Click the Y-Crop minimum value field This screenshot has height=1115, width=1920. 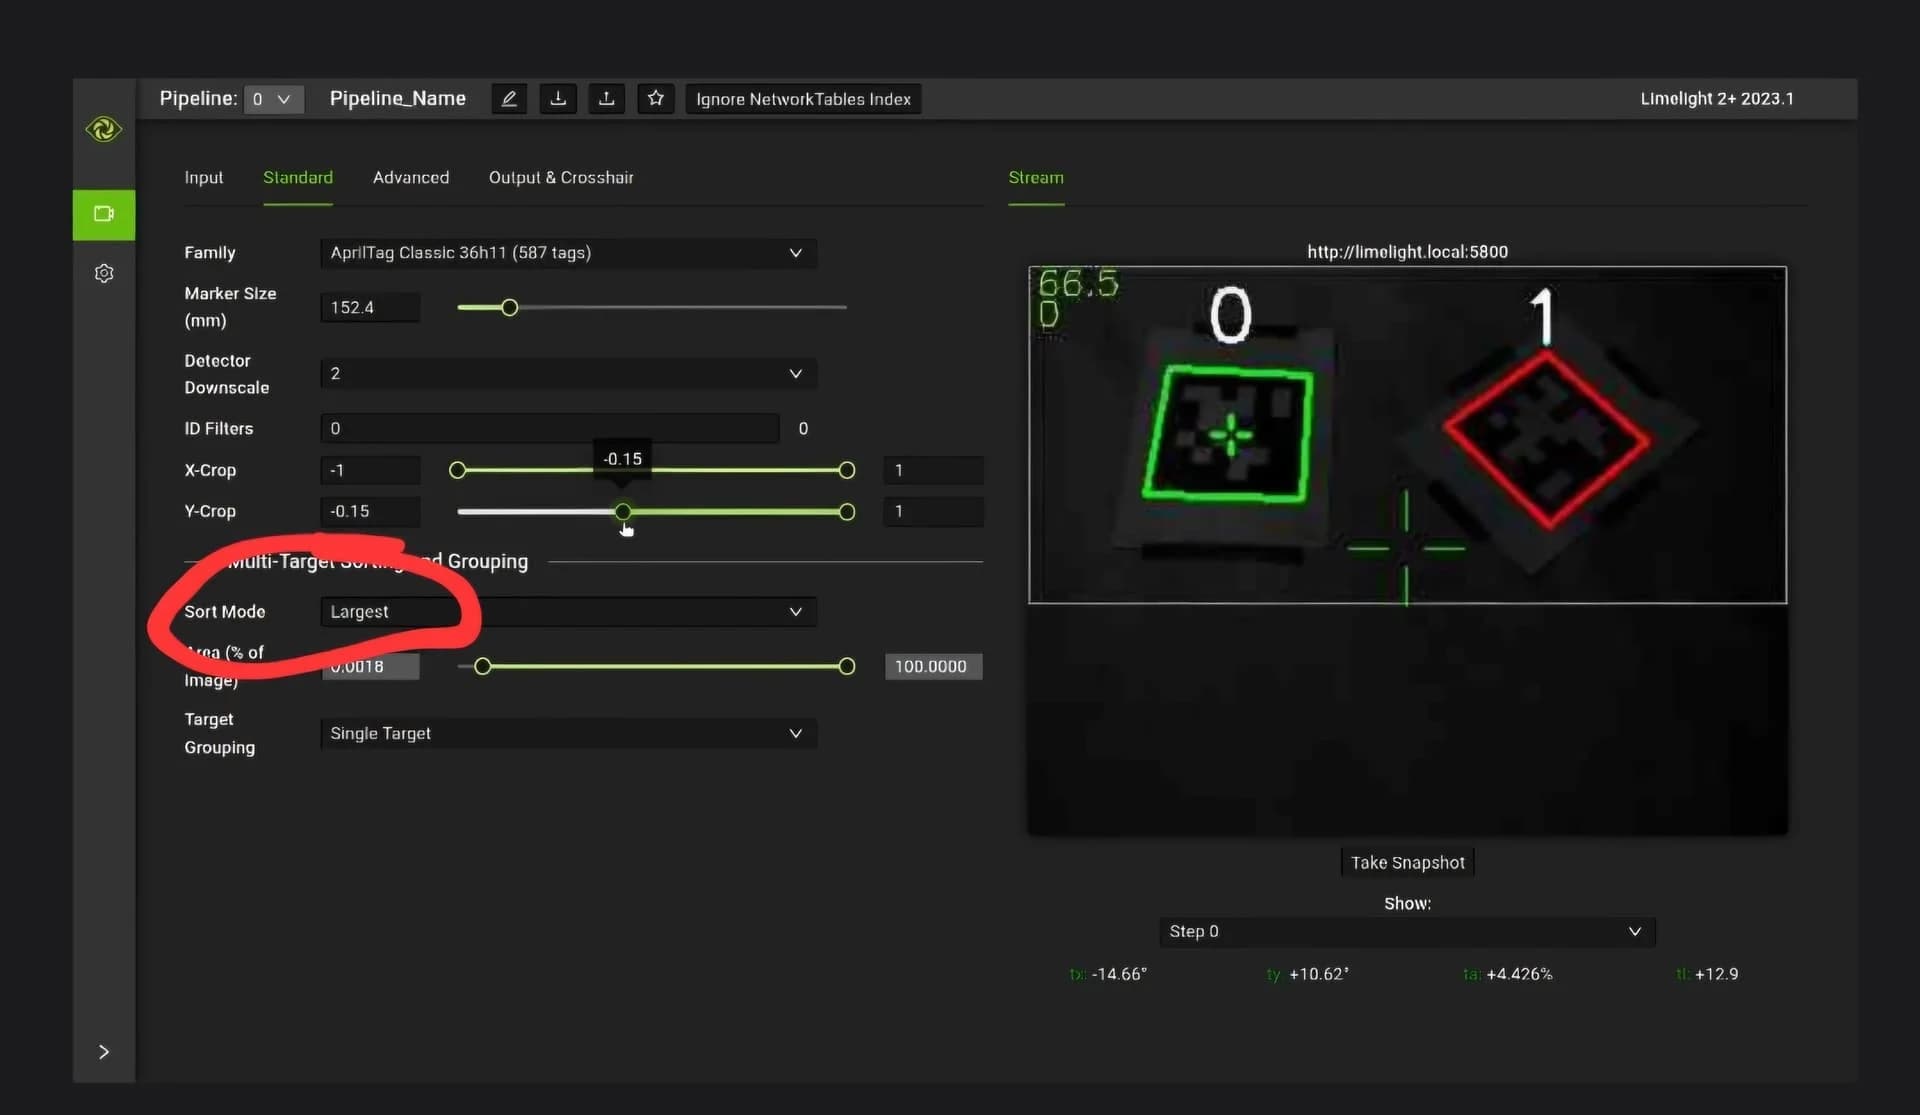(x=370, y=511)
